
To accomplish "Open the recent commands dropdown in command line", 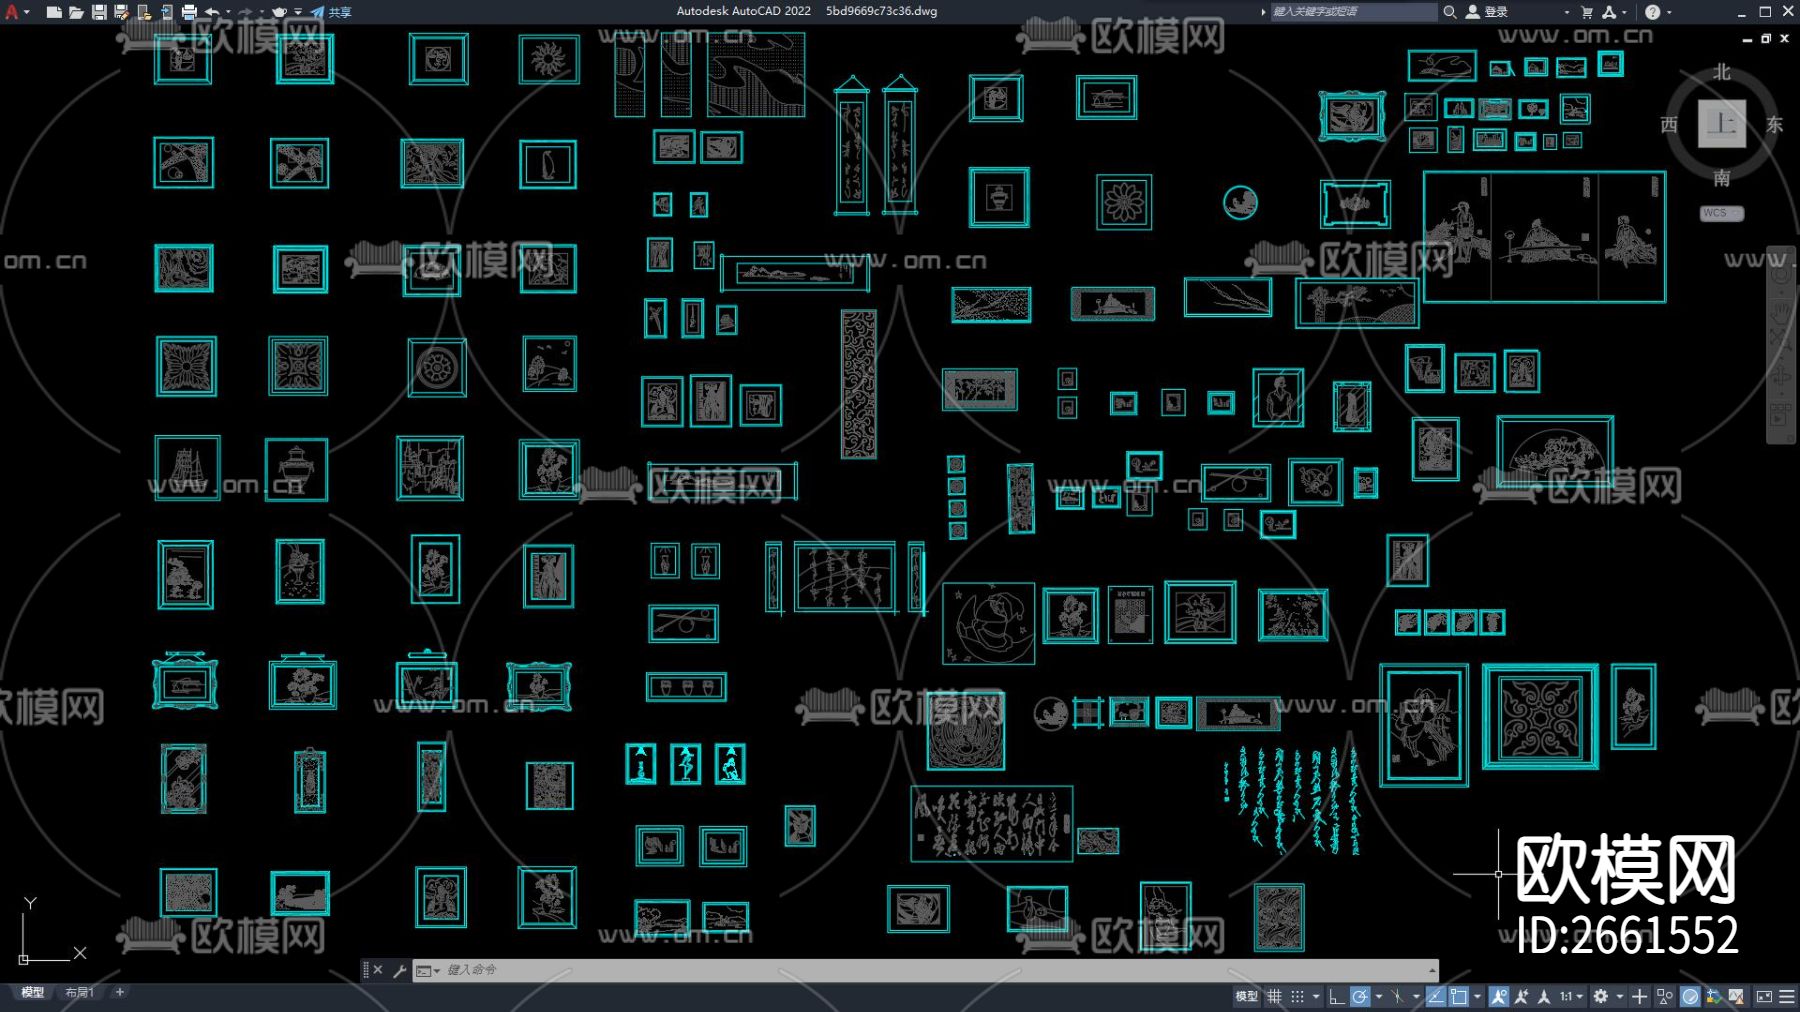I will coord(428,971).
